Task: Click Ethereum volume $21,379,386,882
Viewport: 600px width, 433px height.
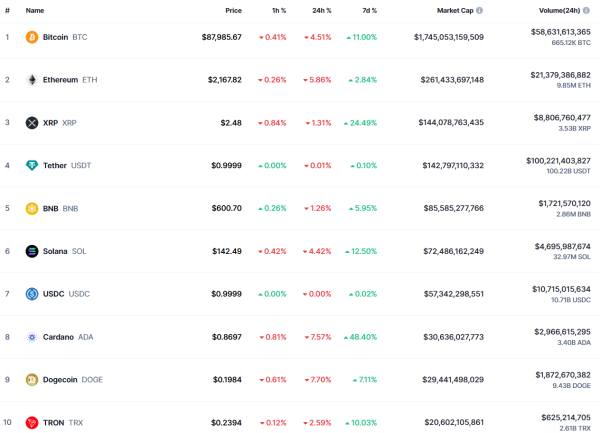Action: (561, 75)
